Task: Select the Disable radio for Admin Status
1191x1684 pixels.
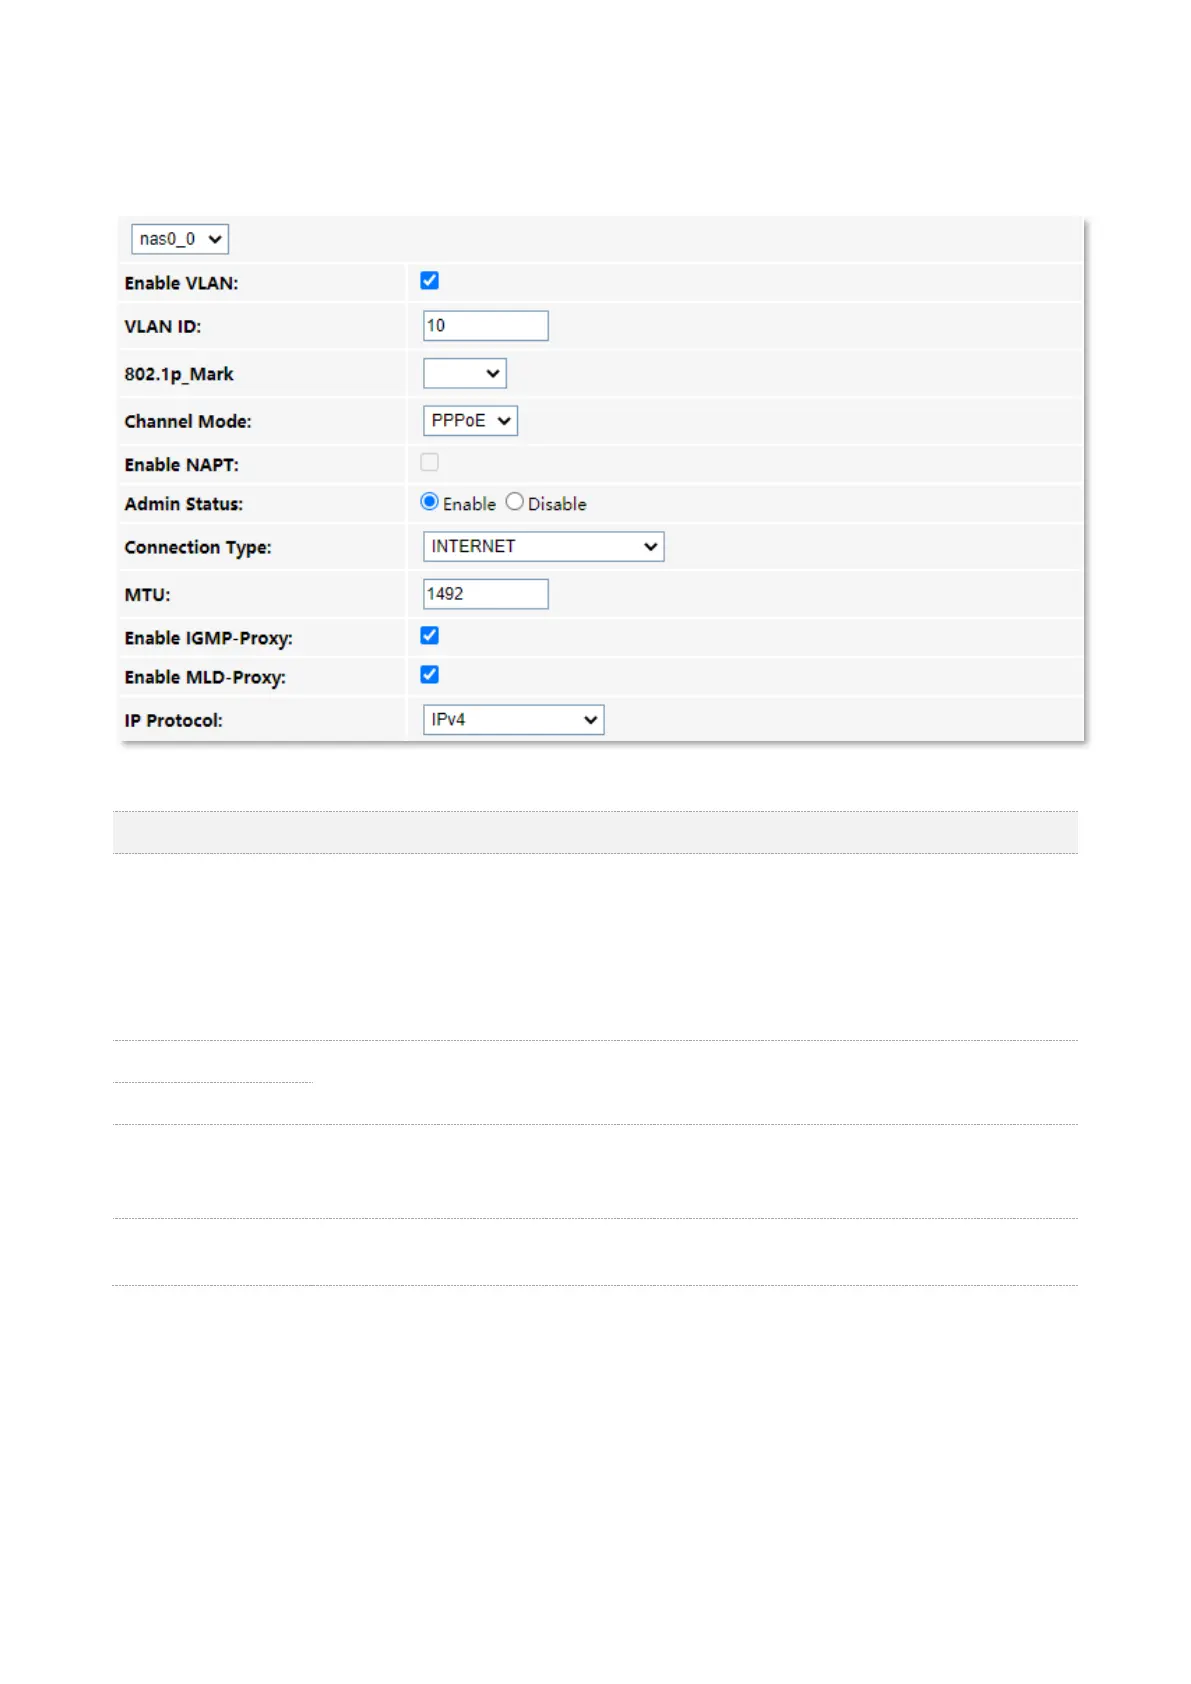Action: pos(514,502)
